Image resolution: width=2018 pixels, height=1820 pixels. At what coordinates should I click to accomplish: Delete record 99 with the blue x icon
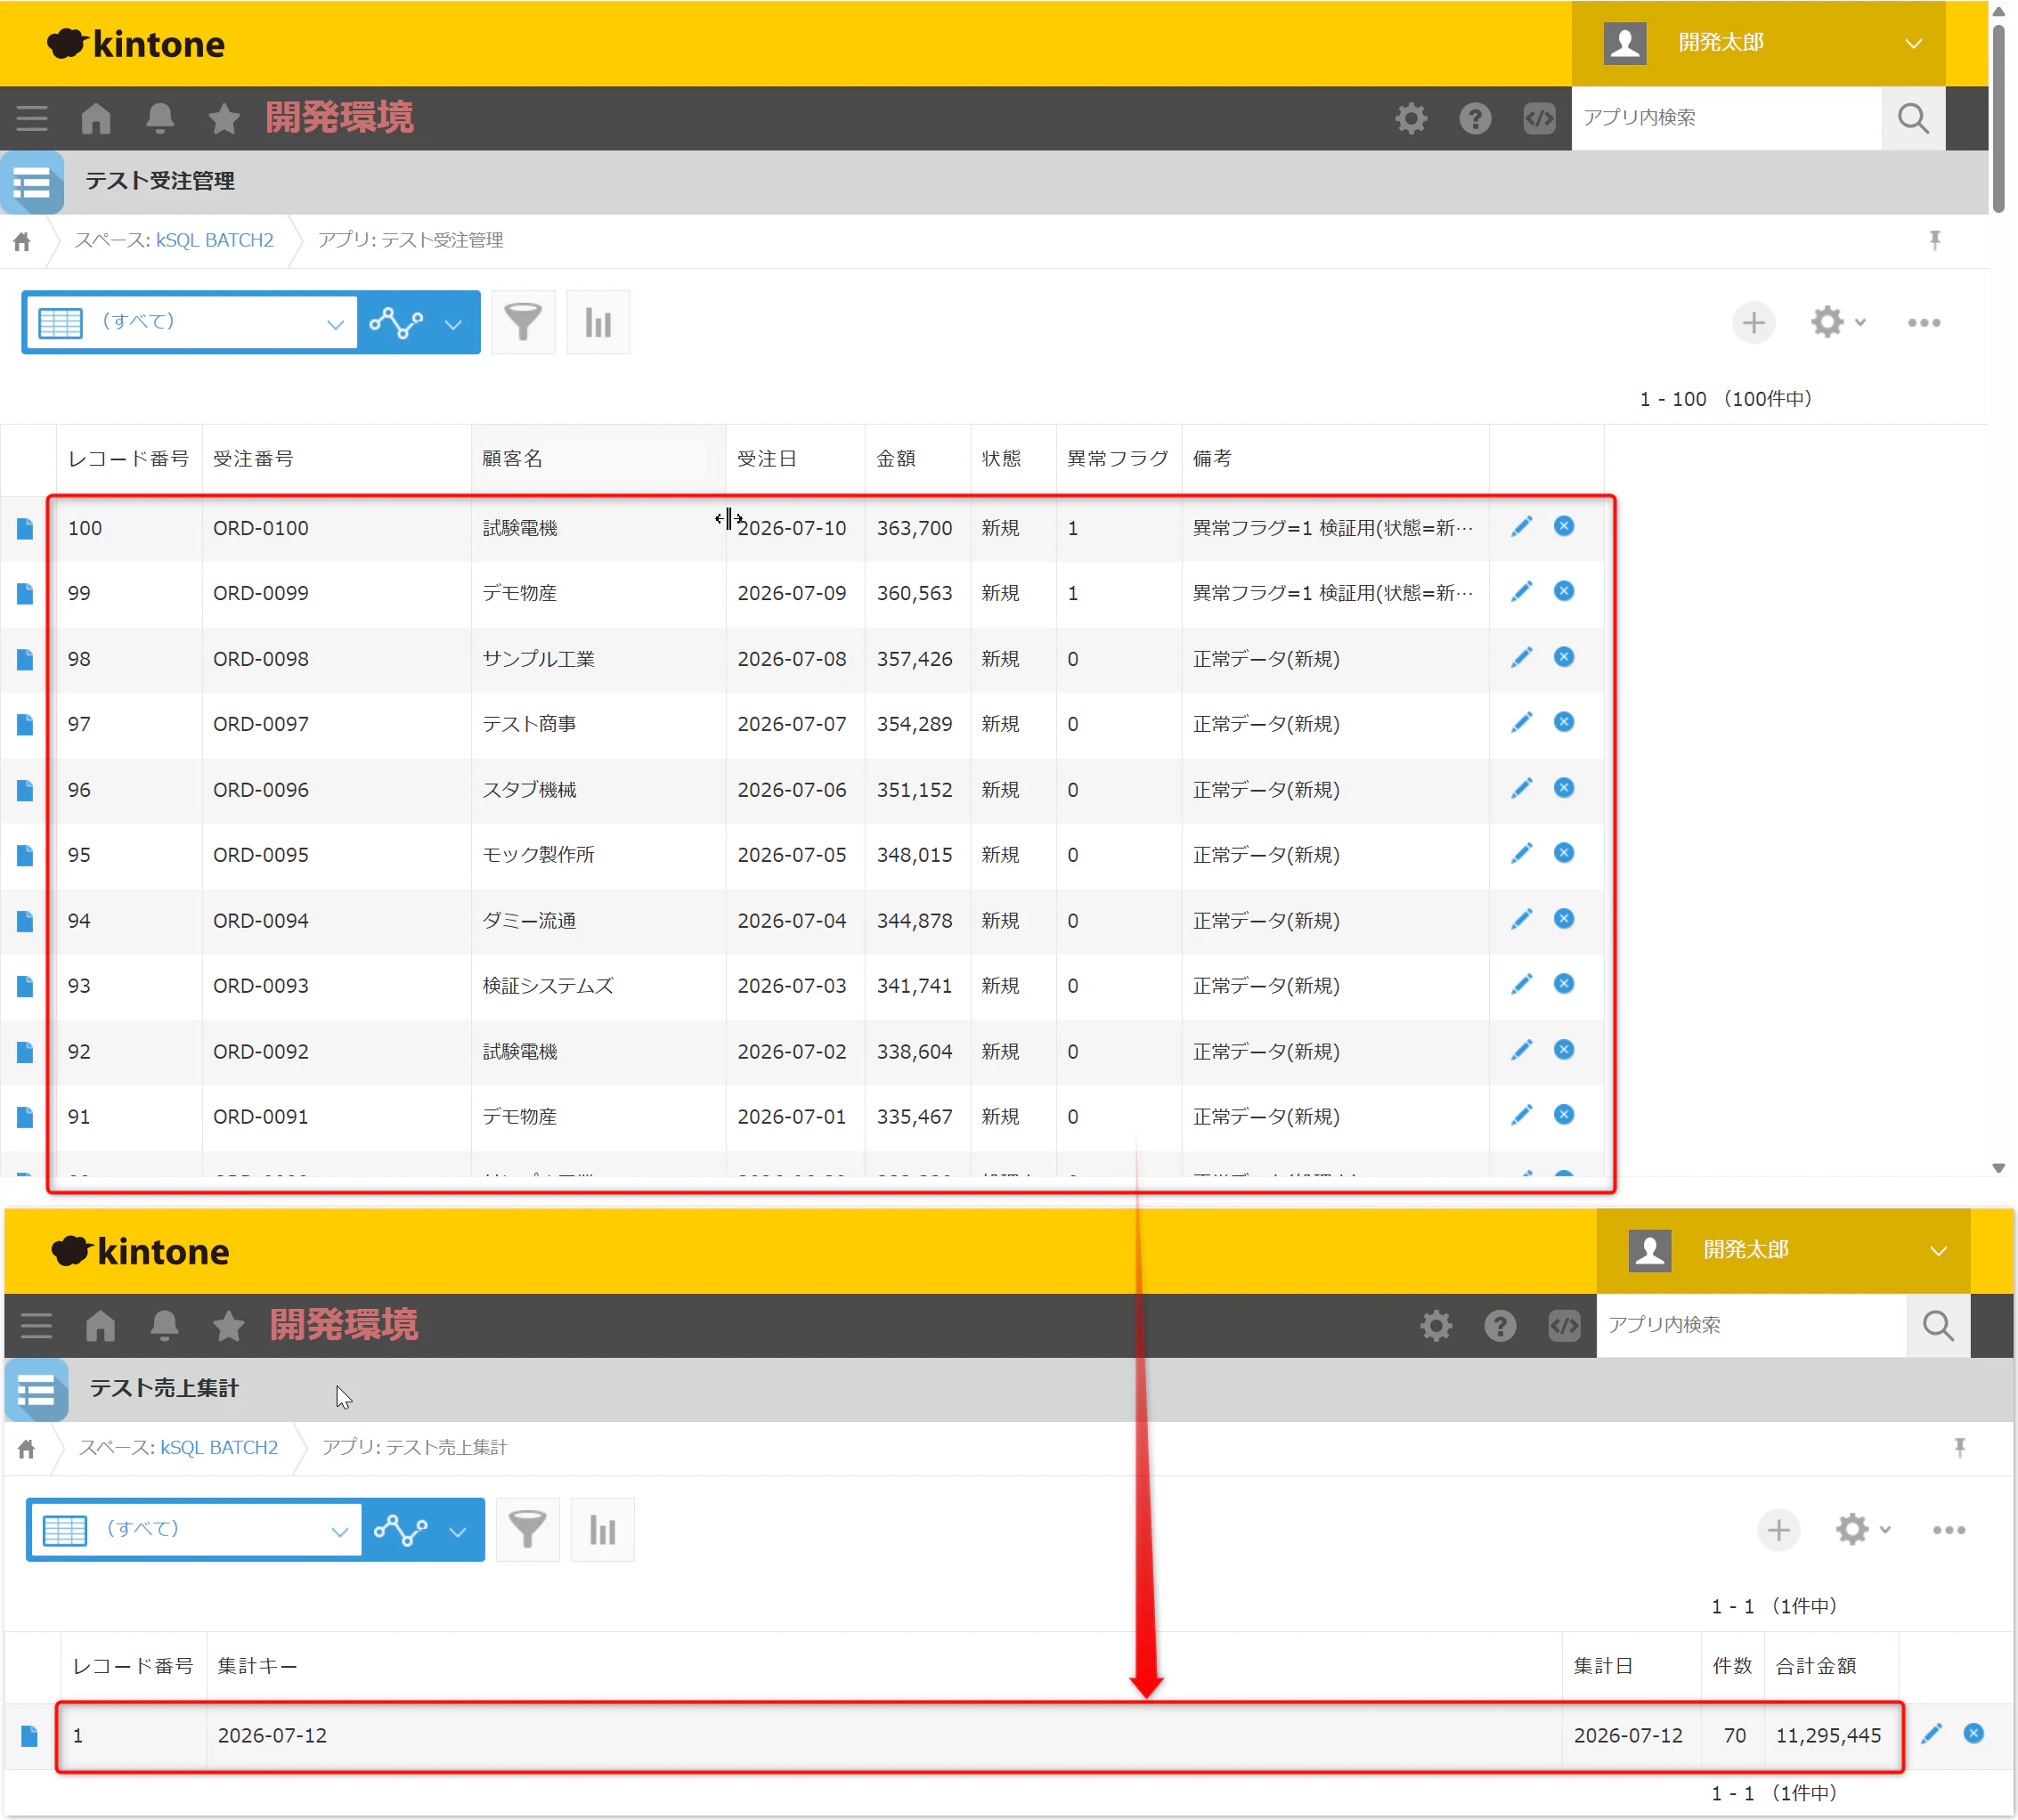(1564, 592)
